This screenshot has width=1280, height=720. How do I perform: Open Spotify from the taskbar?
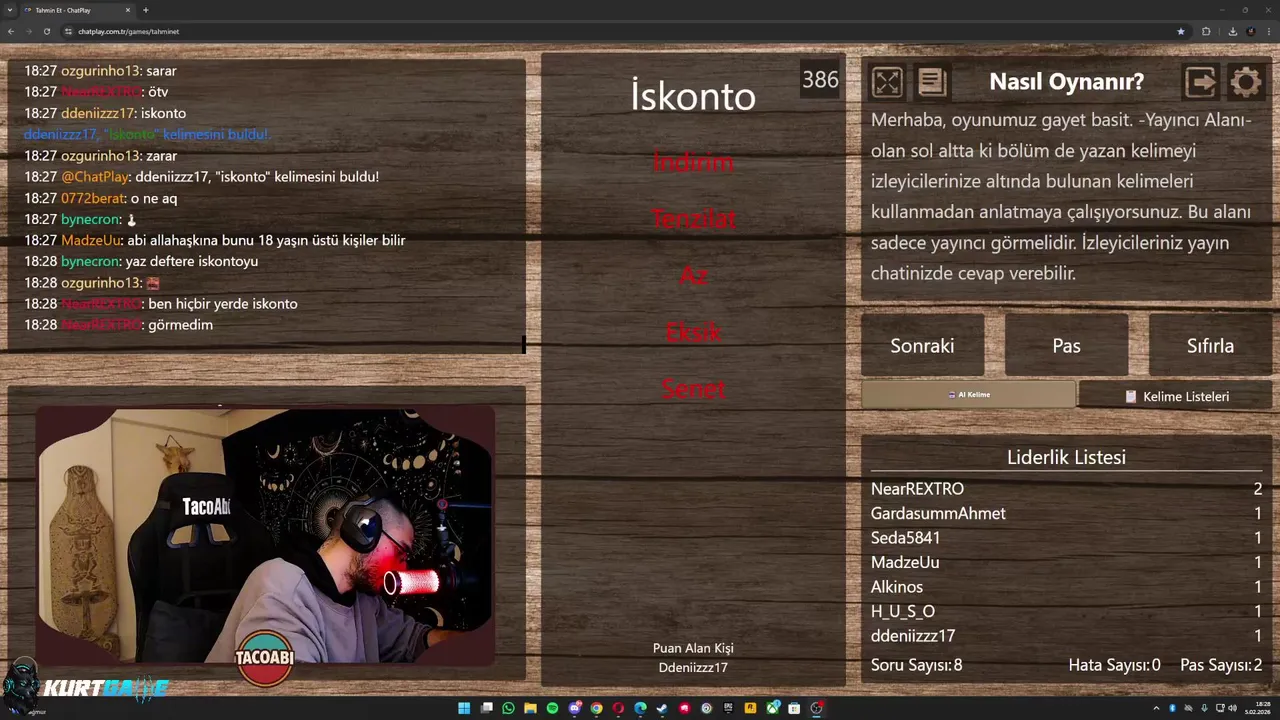pyautogui.click(x=552, y=708)
